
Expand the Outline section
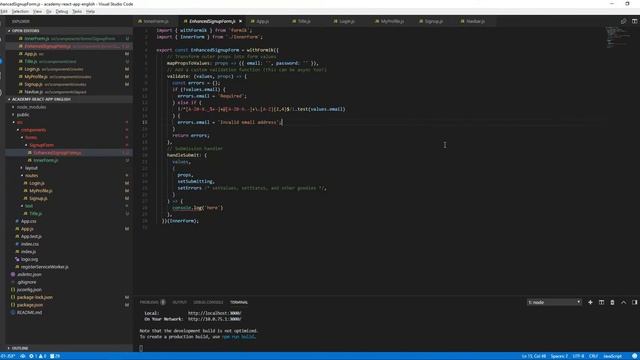pyautogui.click(x=9, y=348)
